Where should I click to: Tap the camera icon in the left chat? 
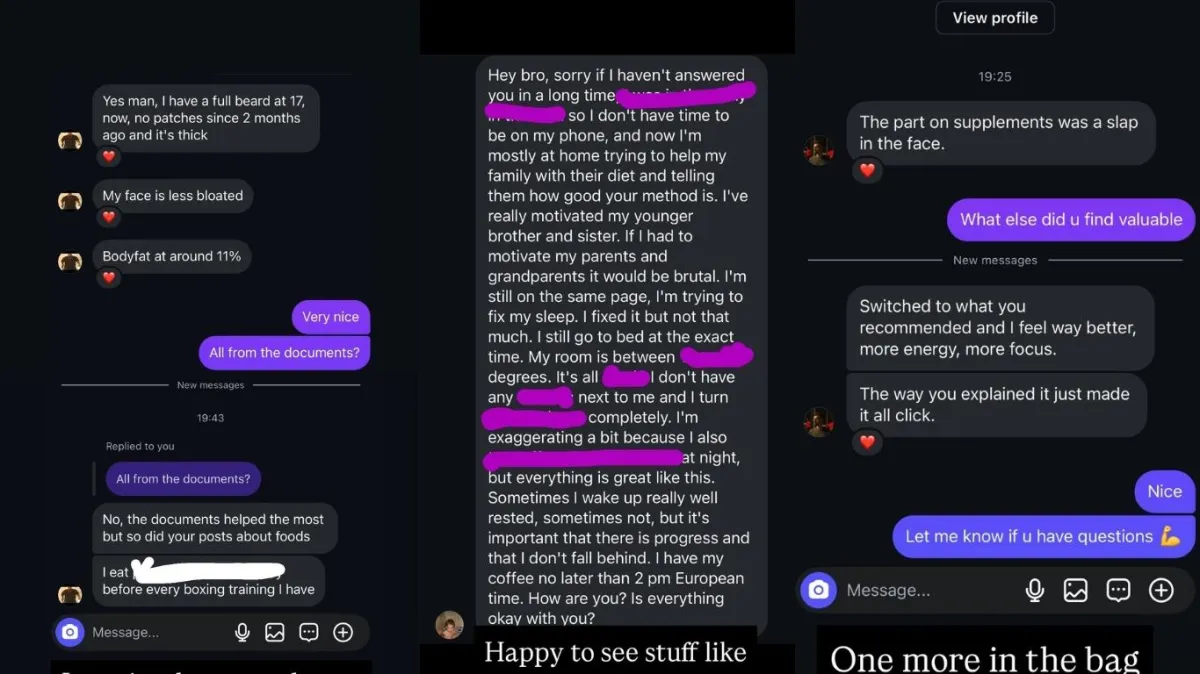click(x=69, y=632)
